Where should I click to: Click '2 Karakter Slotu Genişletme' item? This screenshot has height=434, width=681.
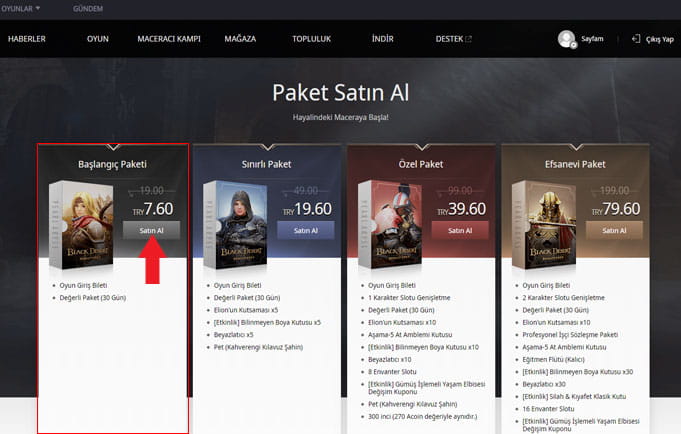pos(563,298)
